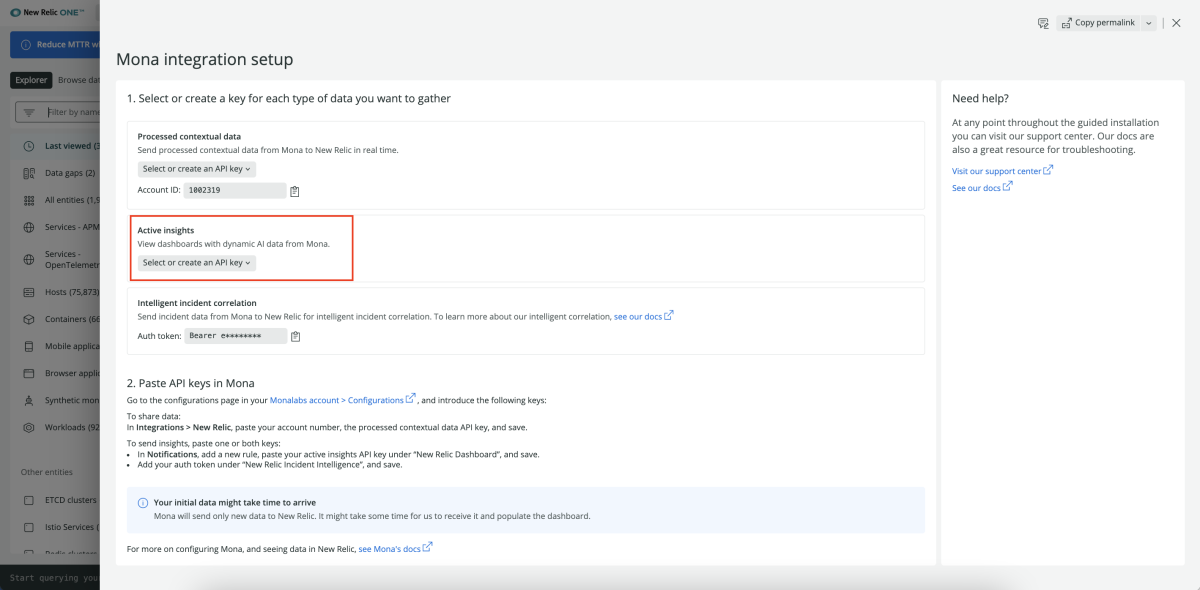
Task: Copy the Account ID to clipboard
Action: click(295, 191)
